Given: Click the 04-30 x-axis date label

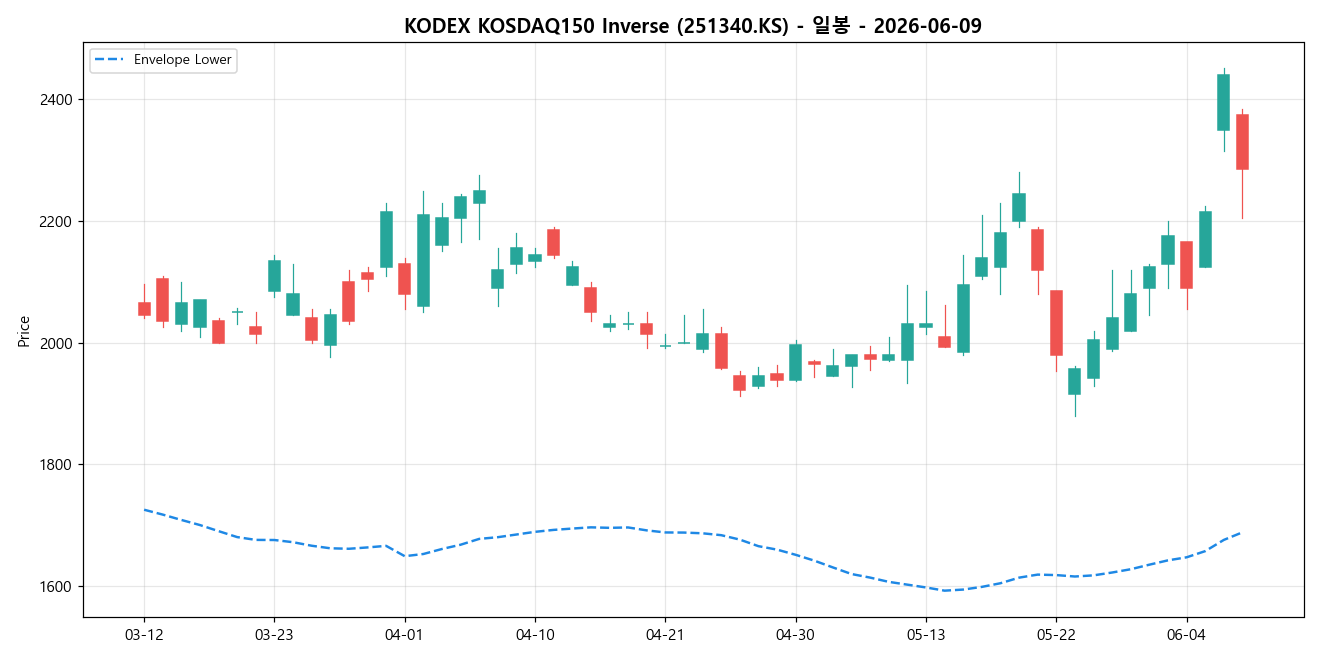Looking at the screenshot, I should coord(796,635).
